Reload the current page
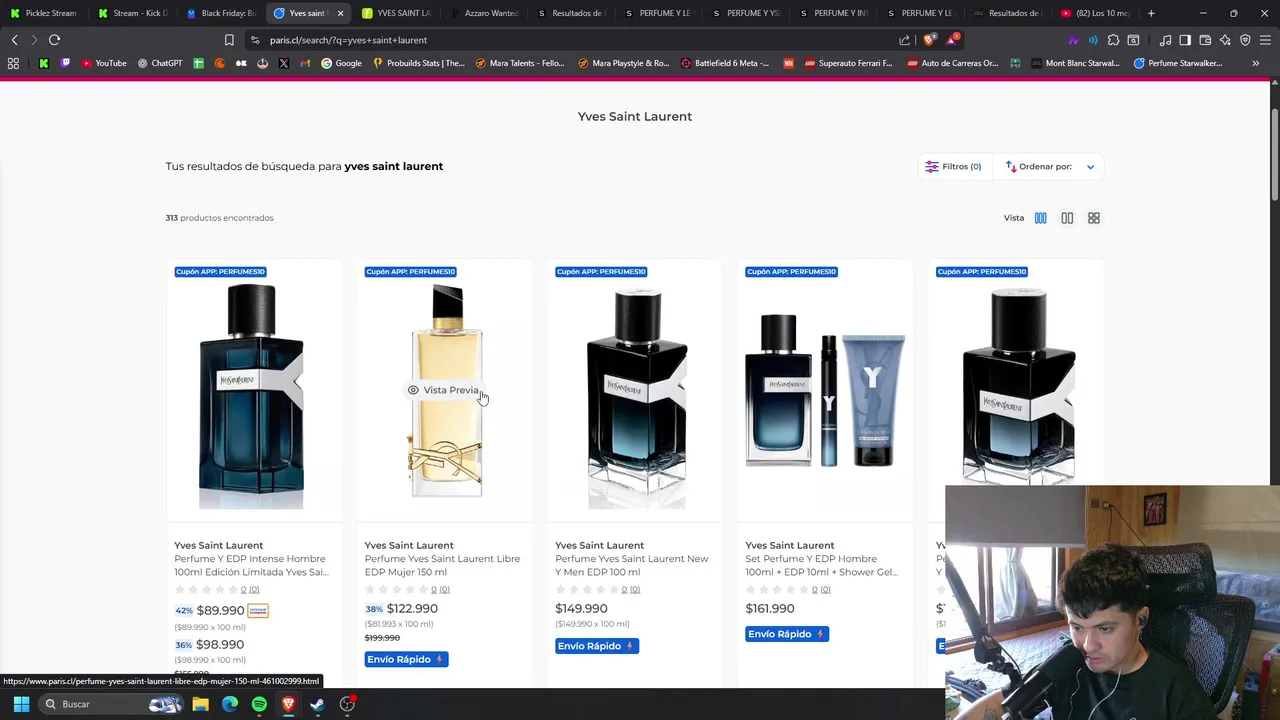 (x=54, y=40)
